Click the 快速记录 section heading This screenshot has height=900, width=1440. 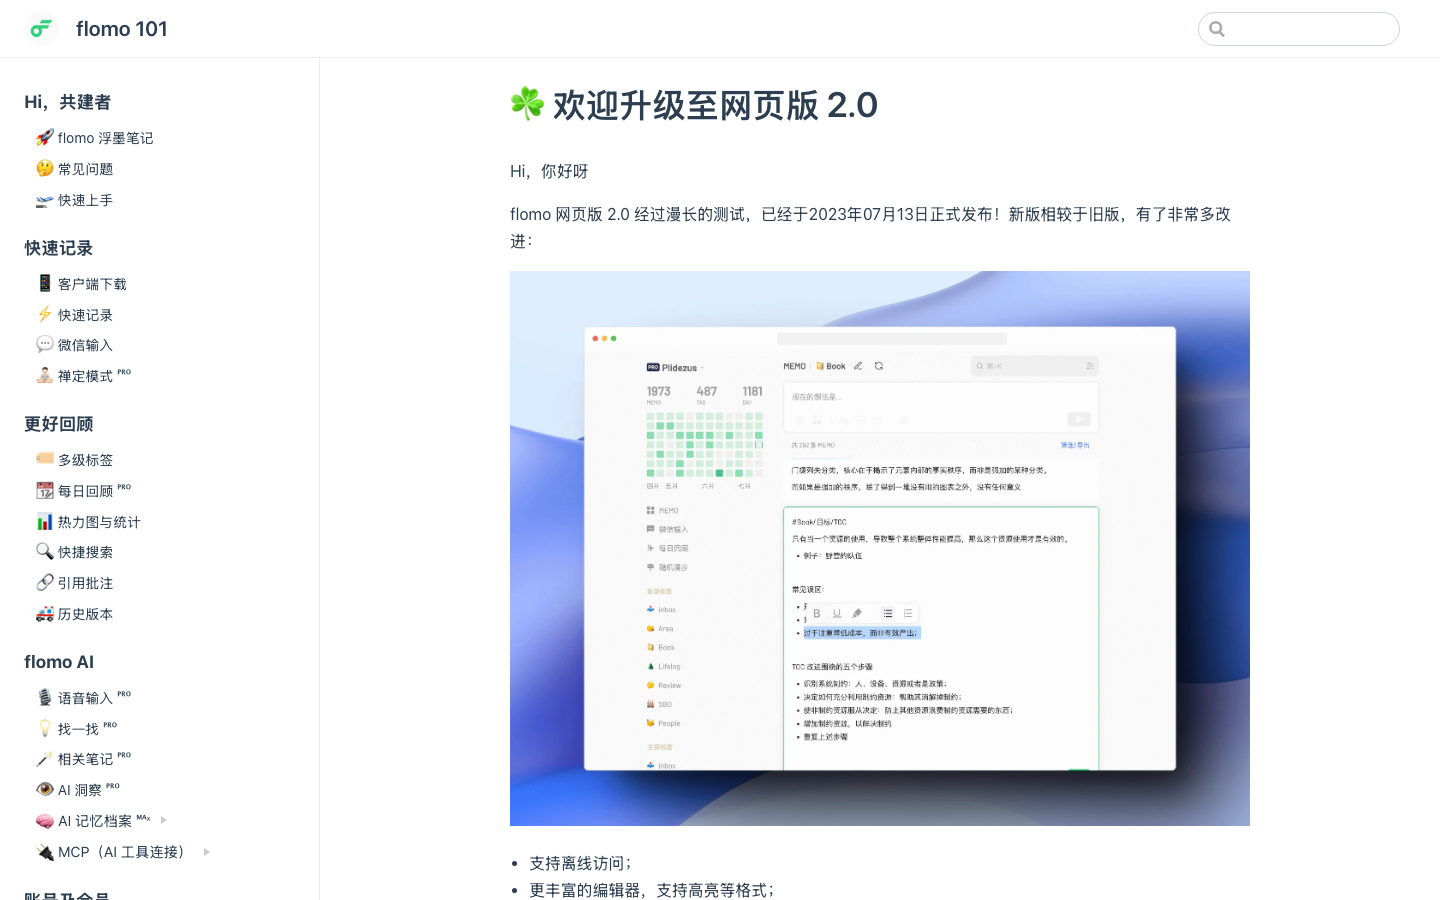click(x=59, y=248)
